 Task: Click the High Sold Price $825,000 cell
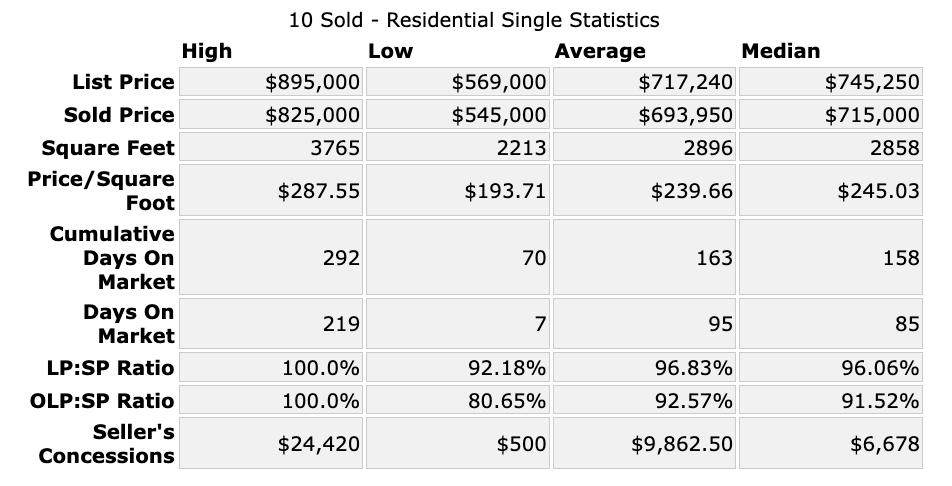pyautogui.click(x=271, y=115)
